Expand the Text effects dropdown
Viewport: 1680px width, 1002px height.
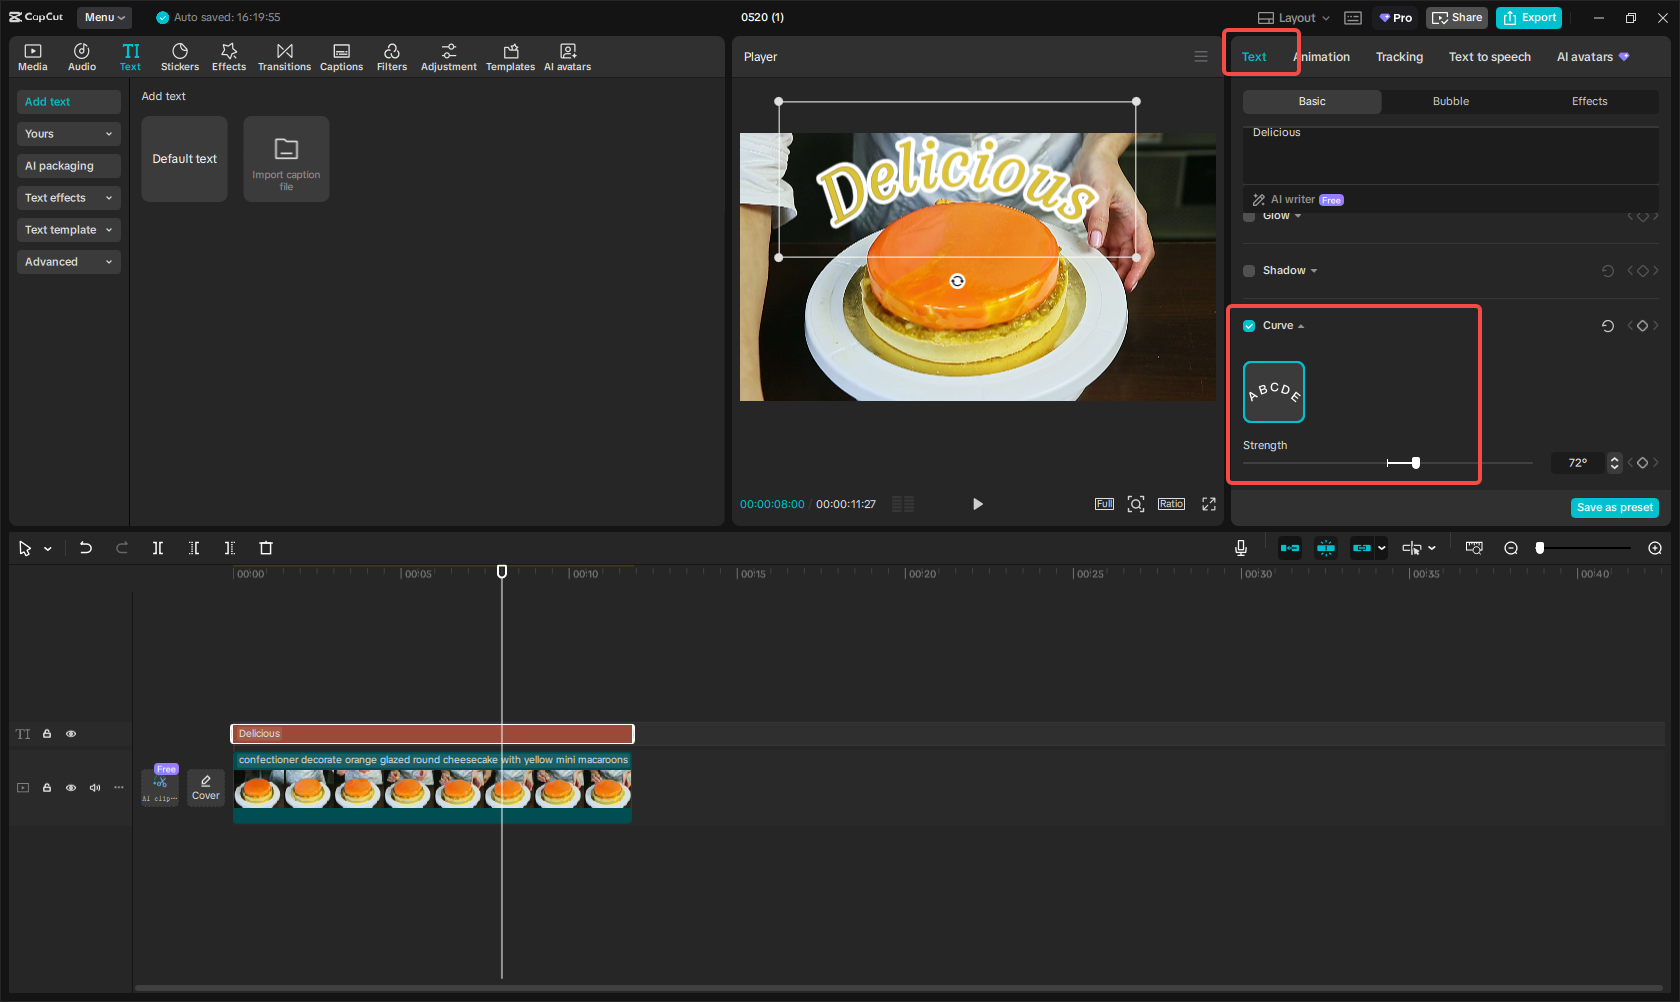click(68, 198)
